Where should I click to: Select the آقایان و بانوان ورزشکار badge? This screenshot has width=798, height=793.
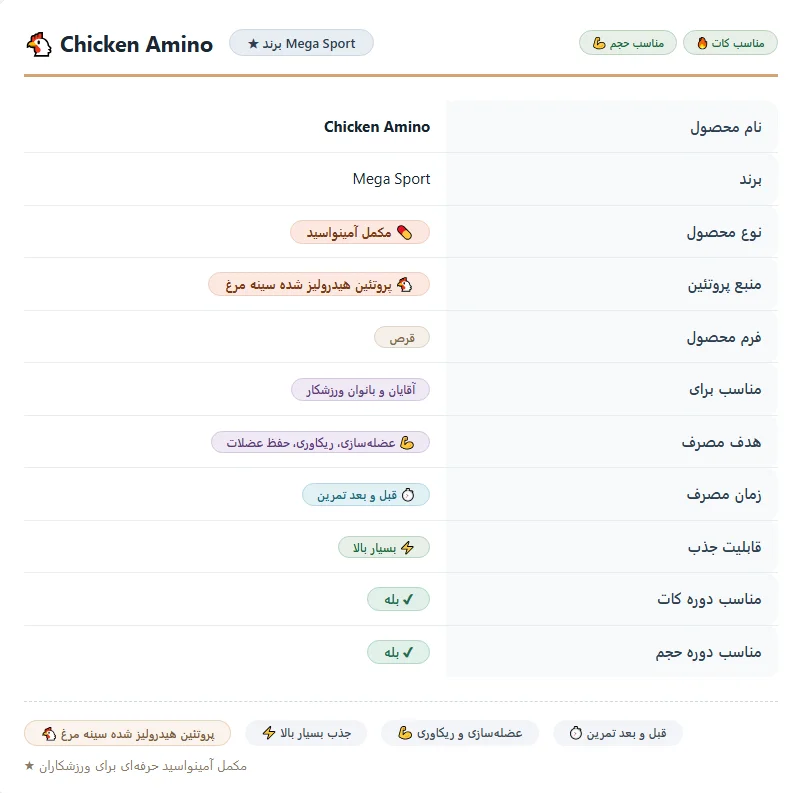(360, 390)
